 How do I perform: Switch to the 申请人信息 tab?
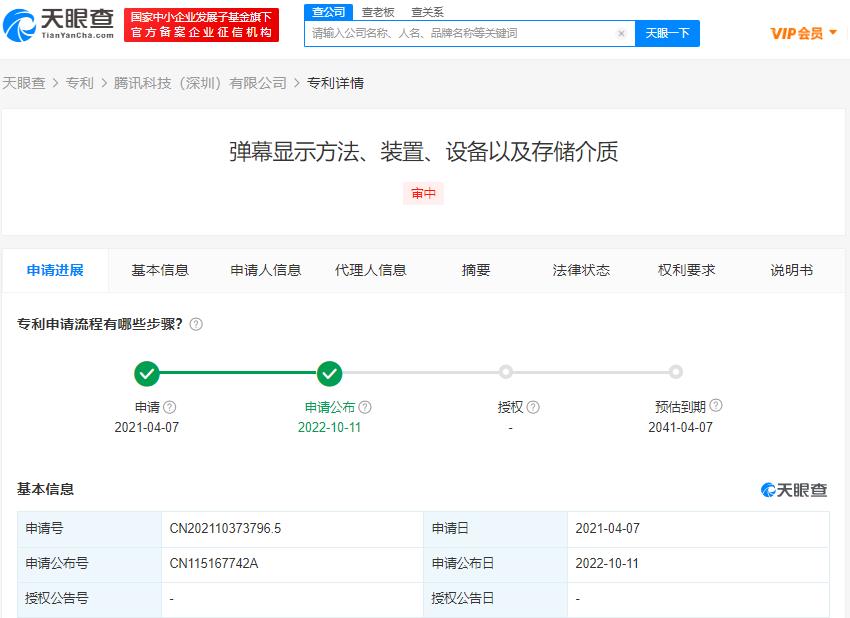[x=266, y=270]
